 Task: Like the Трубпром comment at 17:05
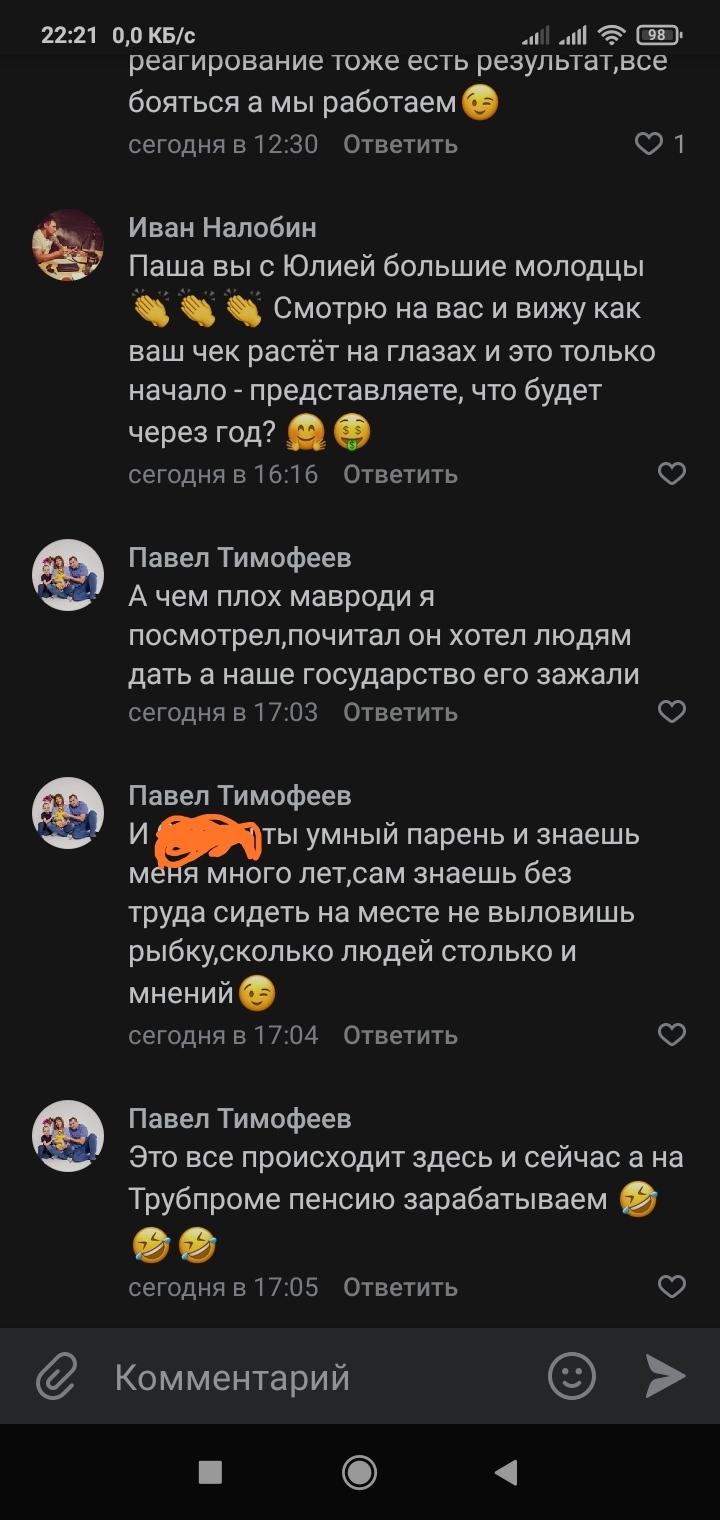[x=672, y=1286]
